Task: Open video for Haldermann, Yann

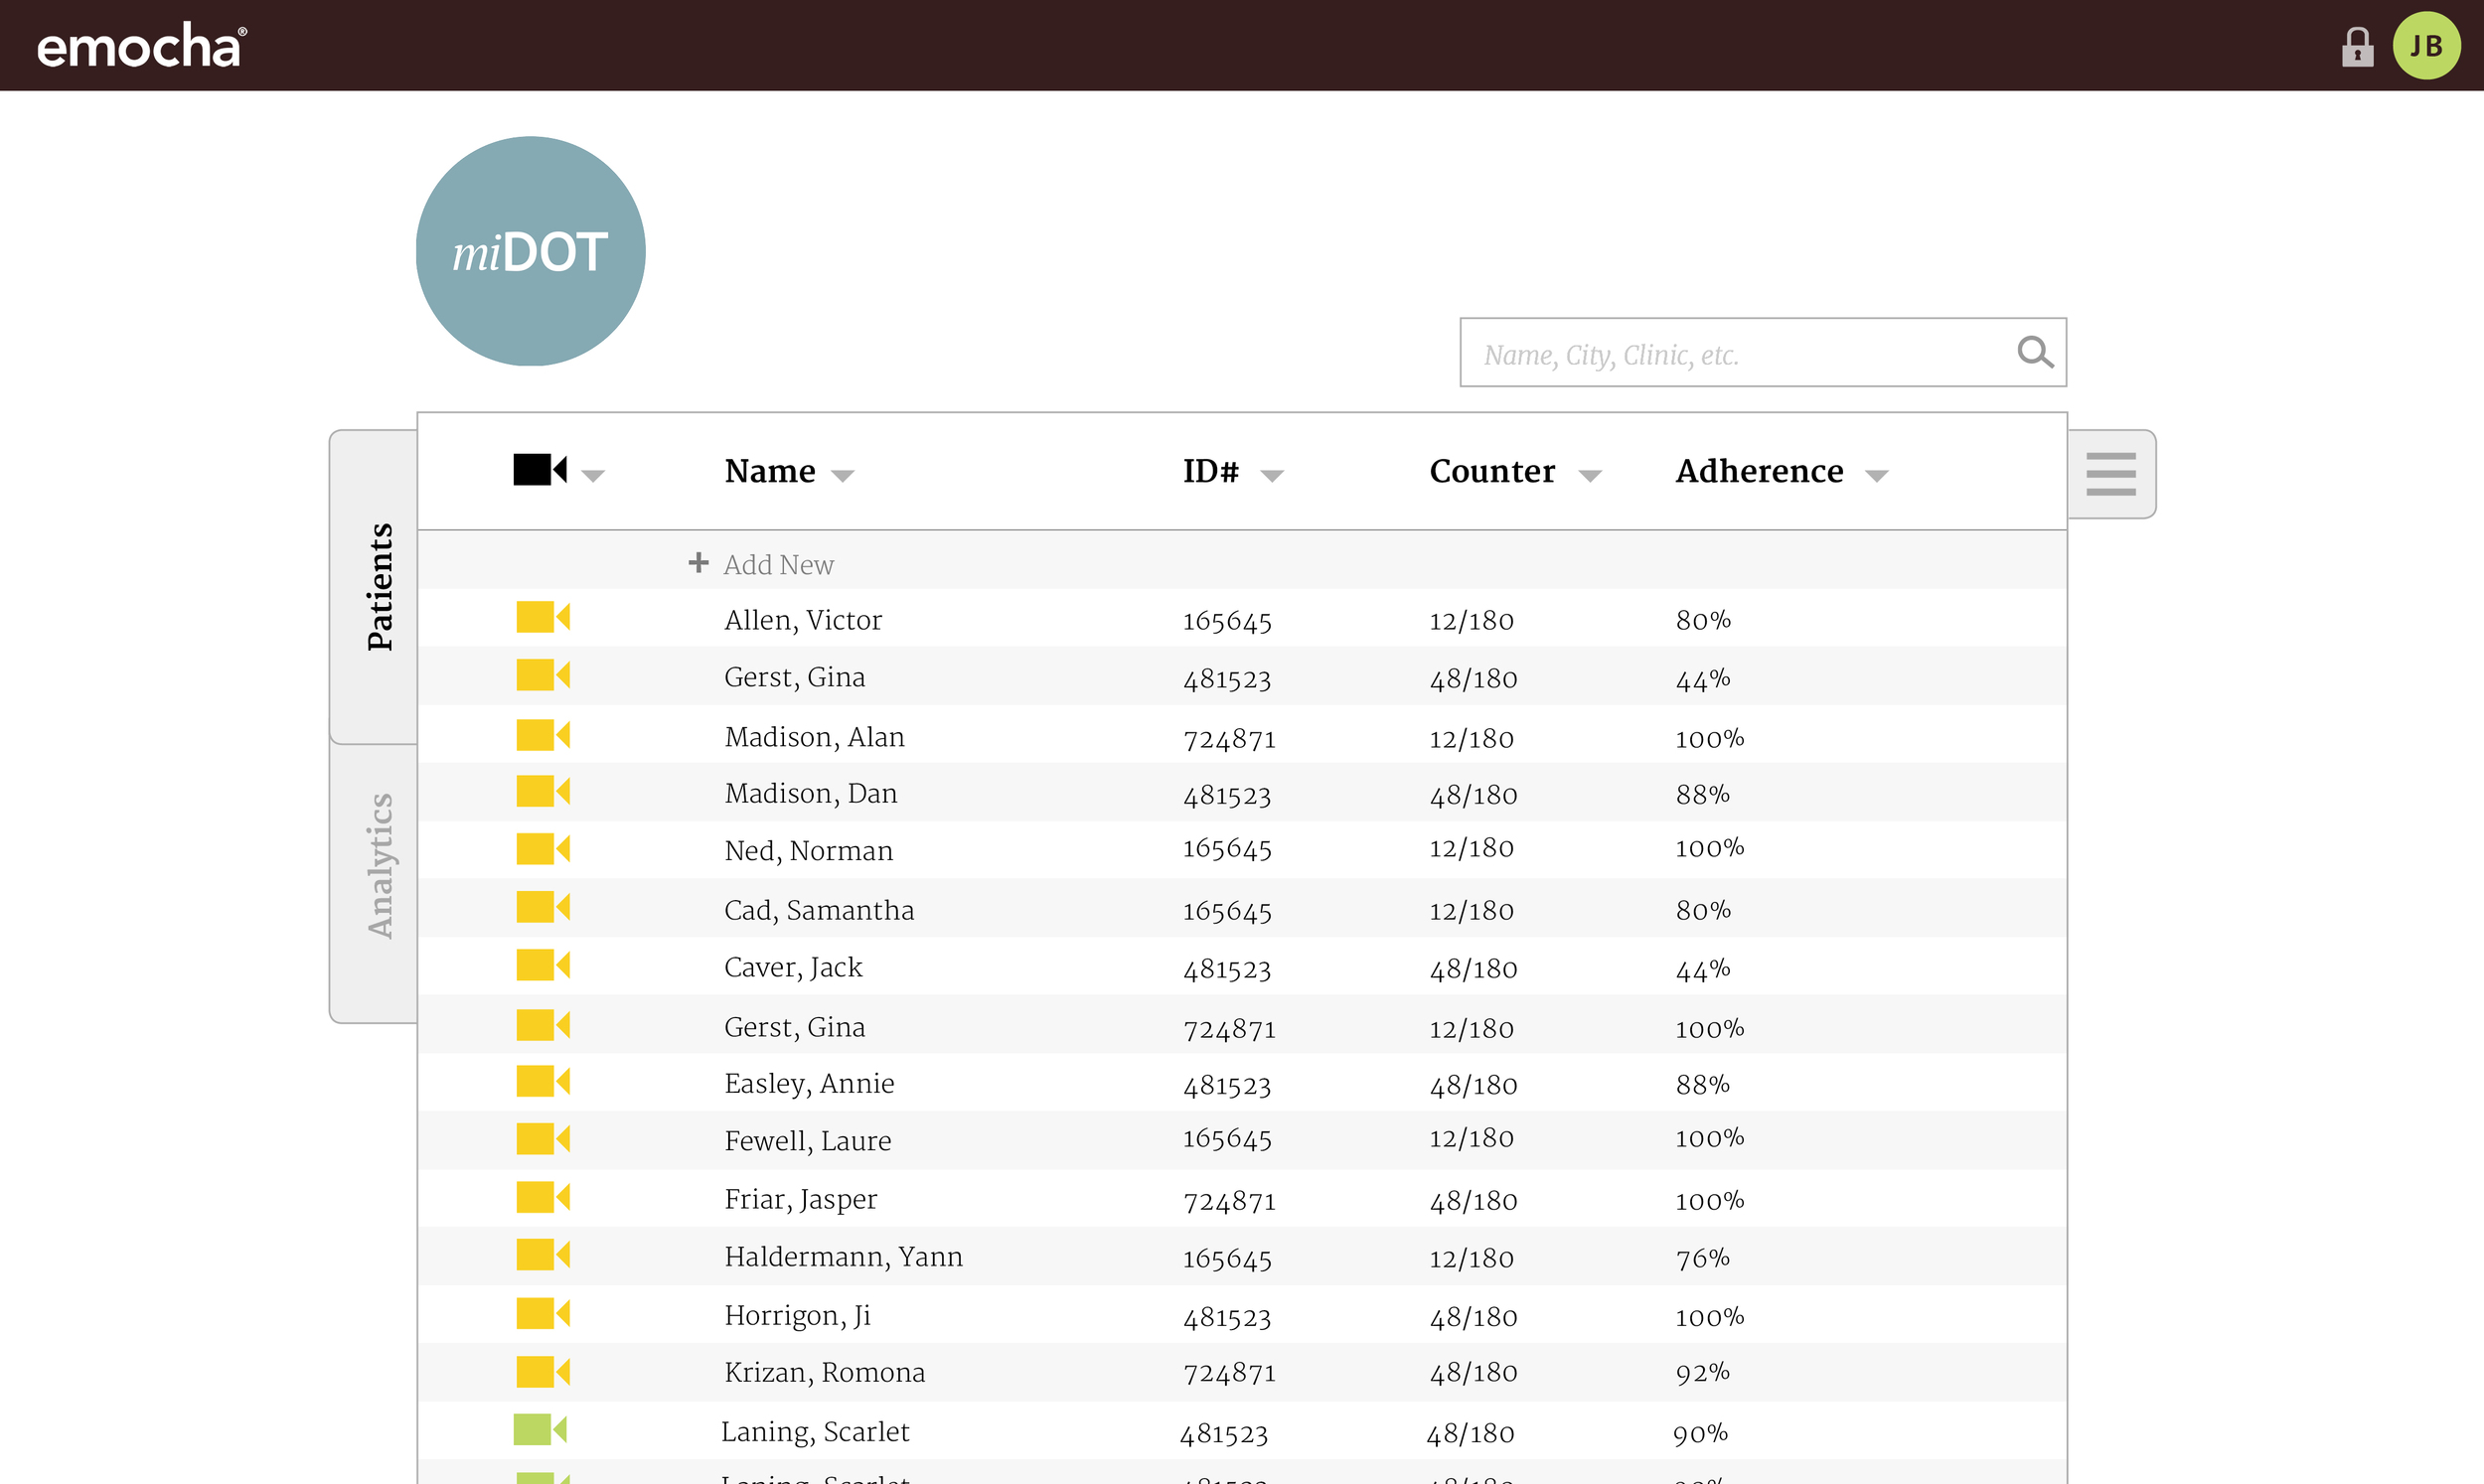Action: [543, 1254]
